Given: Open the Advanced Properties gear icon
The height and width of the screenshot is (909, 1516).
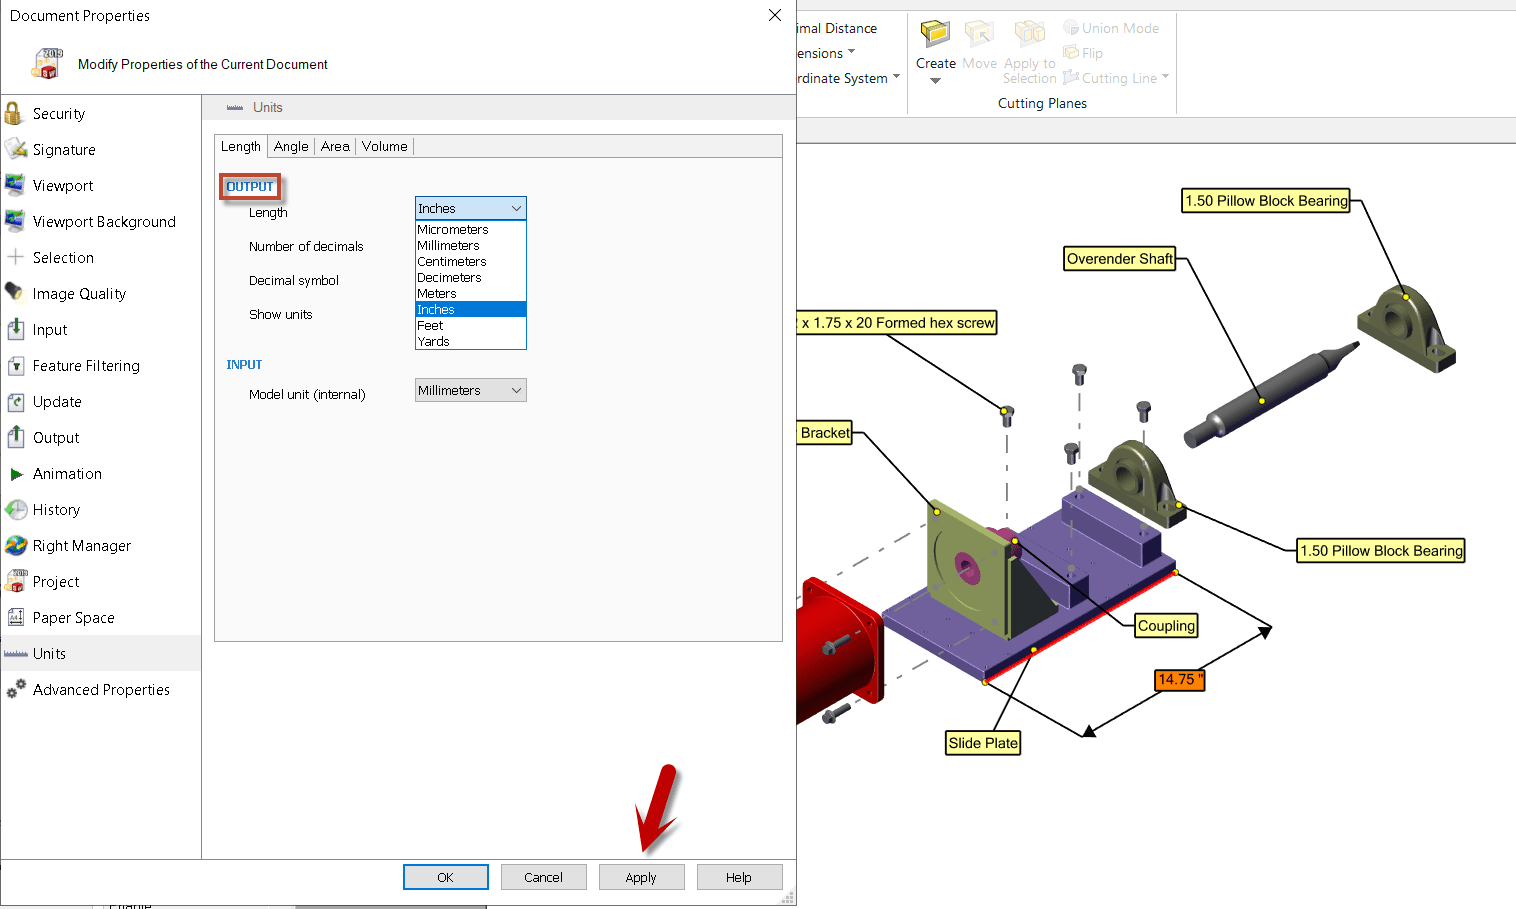Looking at the screenshot, I should click(15, 690).
